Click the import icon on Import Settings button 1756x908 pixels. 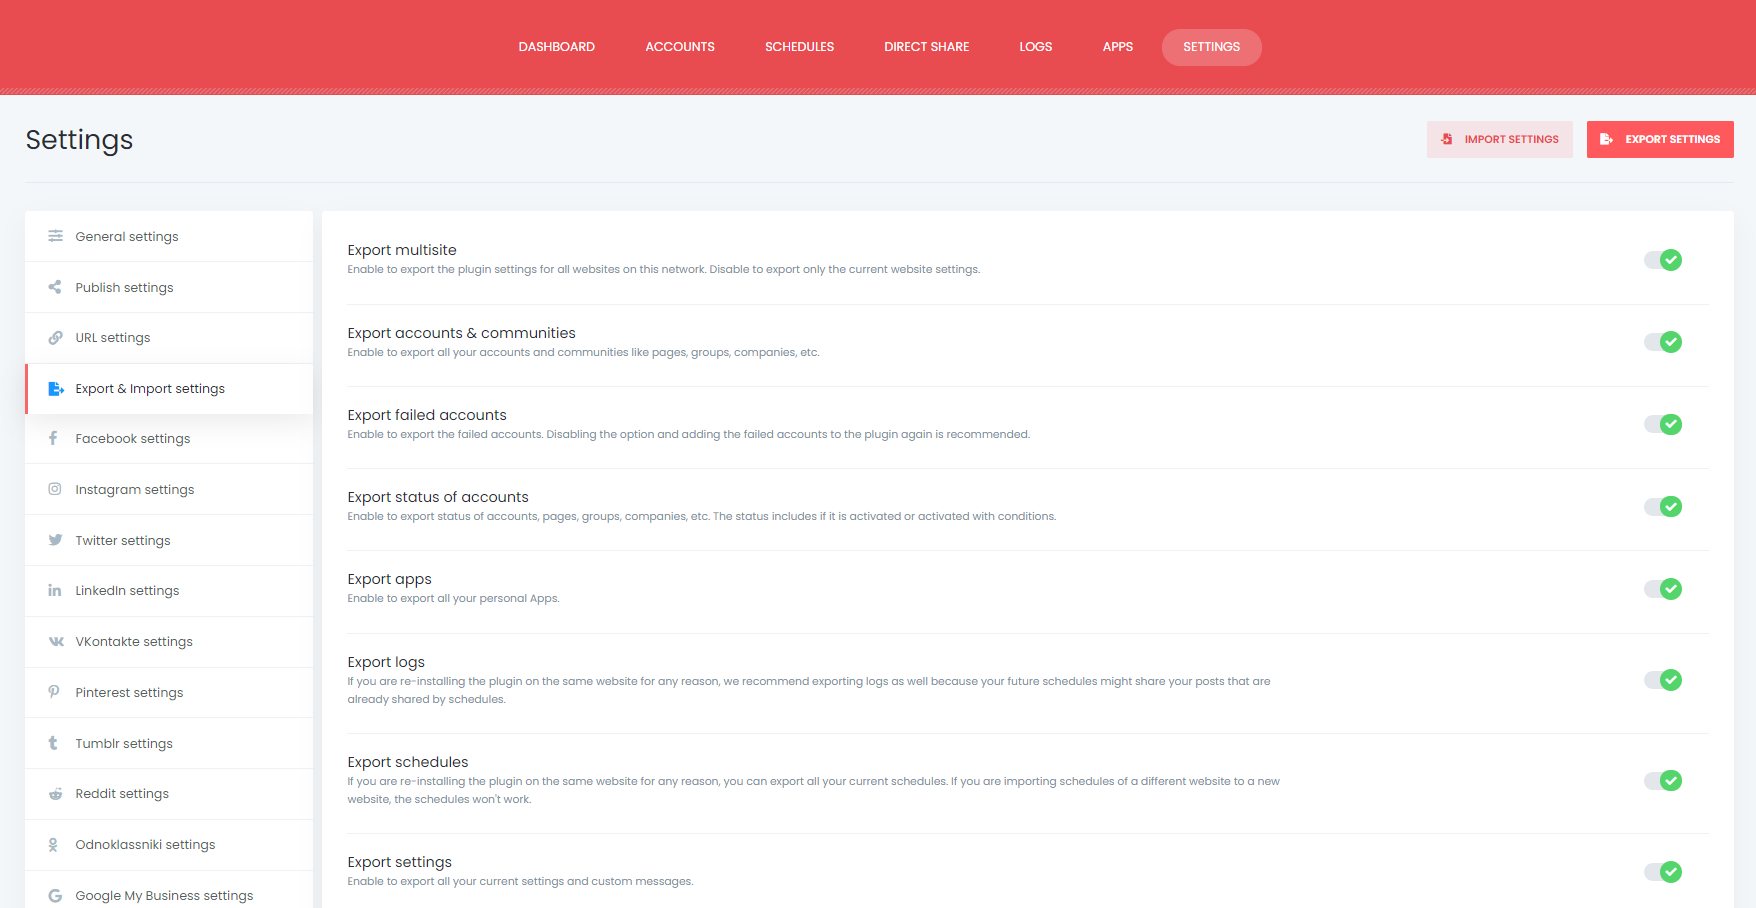click(1447, 139)
